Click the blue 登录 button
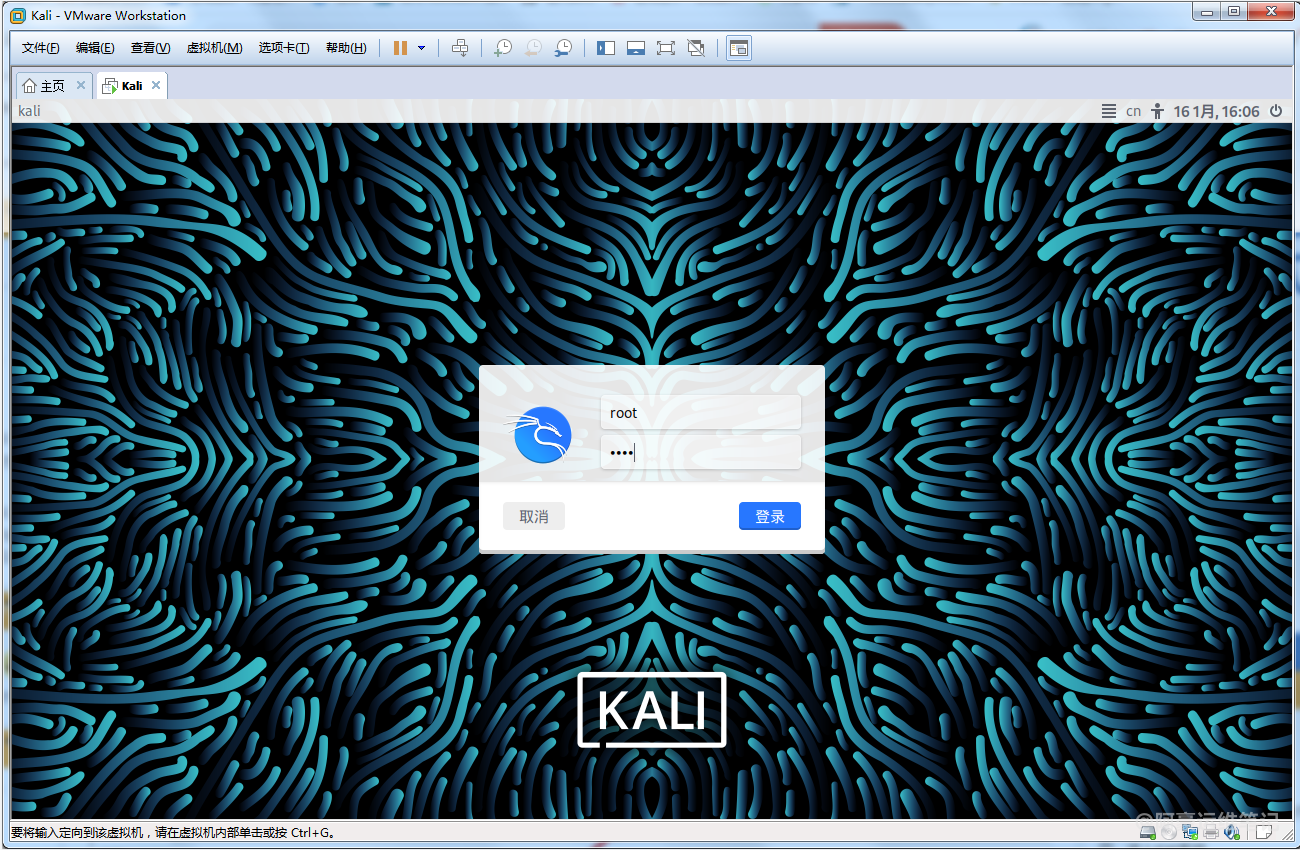 coord(769,516)
